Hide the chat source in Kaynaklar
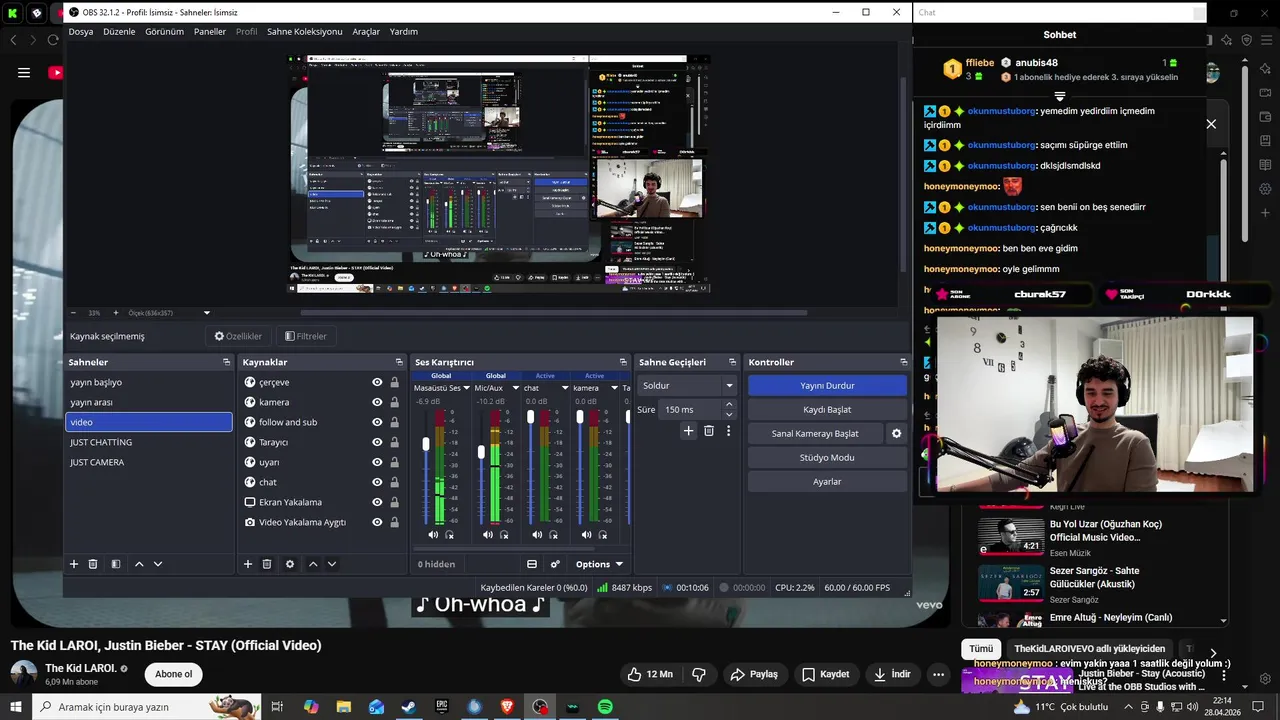This screenshot has width=1280, height=720. click(x=377, y=482)
